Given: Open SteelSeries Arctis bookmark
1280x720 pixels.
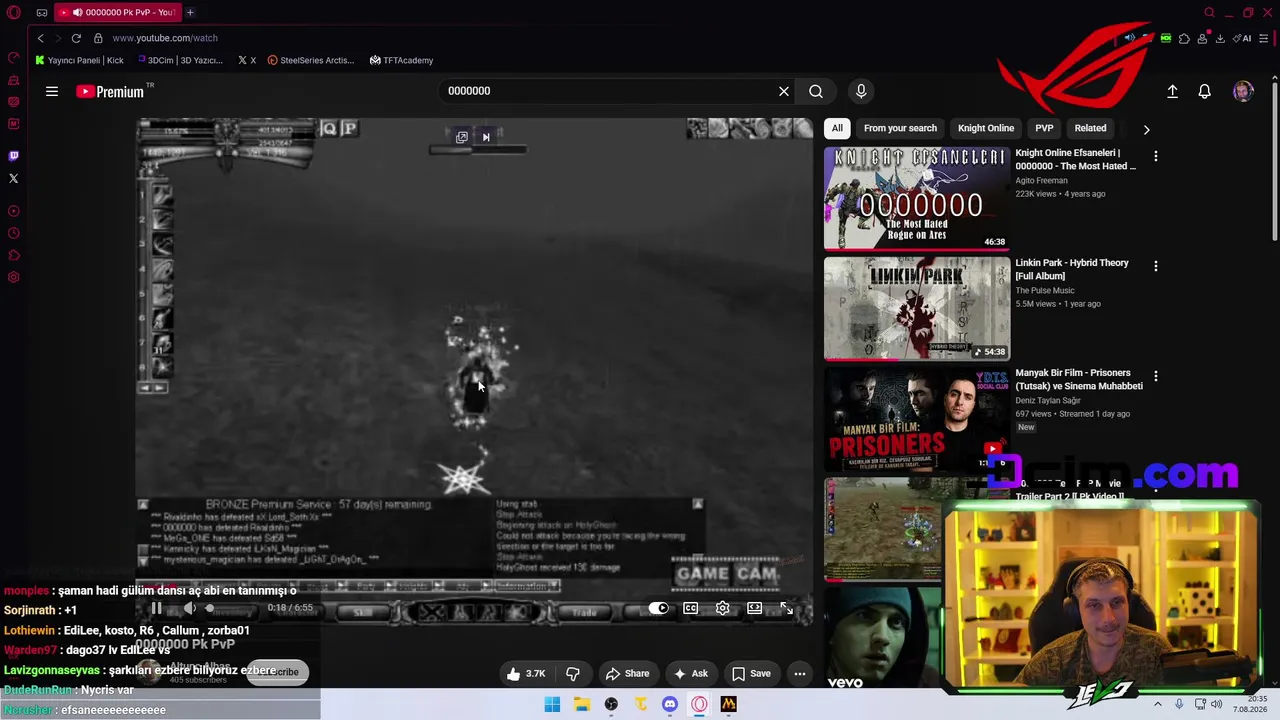Looking at the screenshot, I should point(311,60).
